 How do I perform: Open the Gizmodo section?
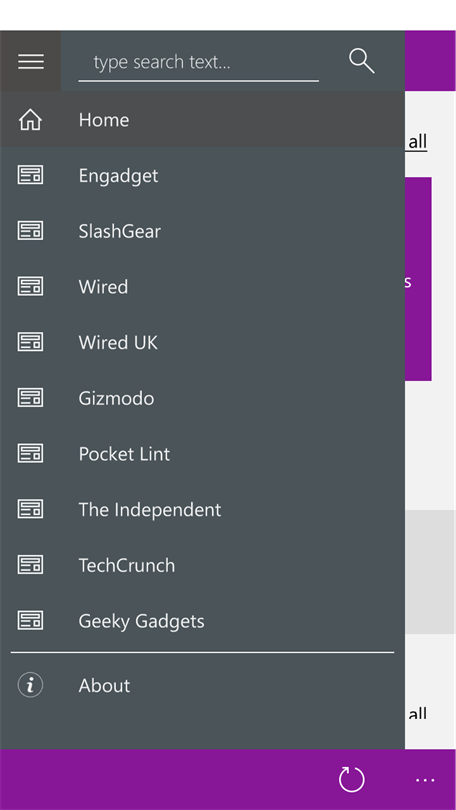[x=202, y=398]
